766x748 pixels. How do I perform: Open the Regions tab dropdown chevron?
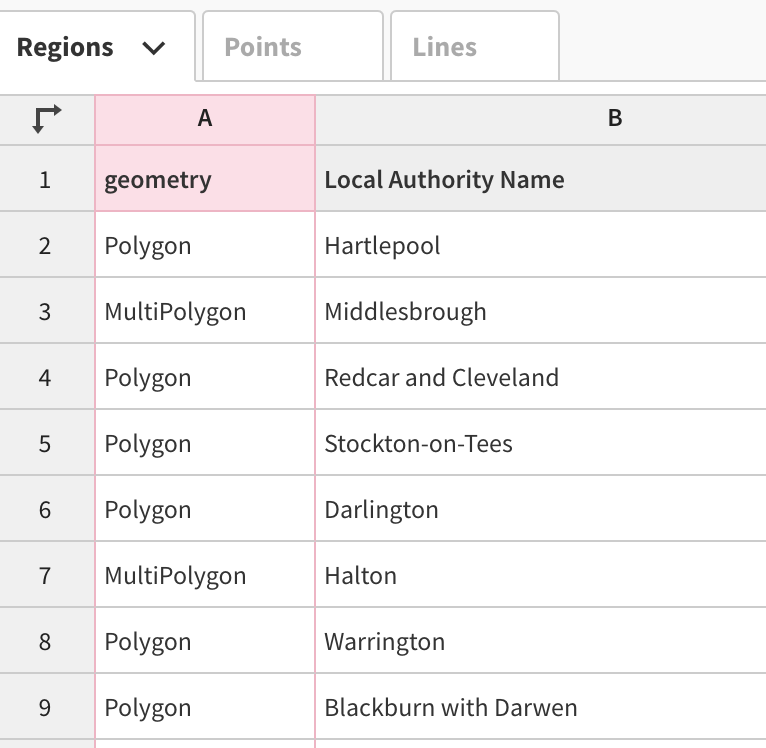(153, 48)
